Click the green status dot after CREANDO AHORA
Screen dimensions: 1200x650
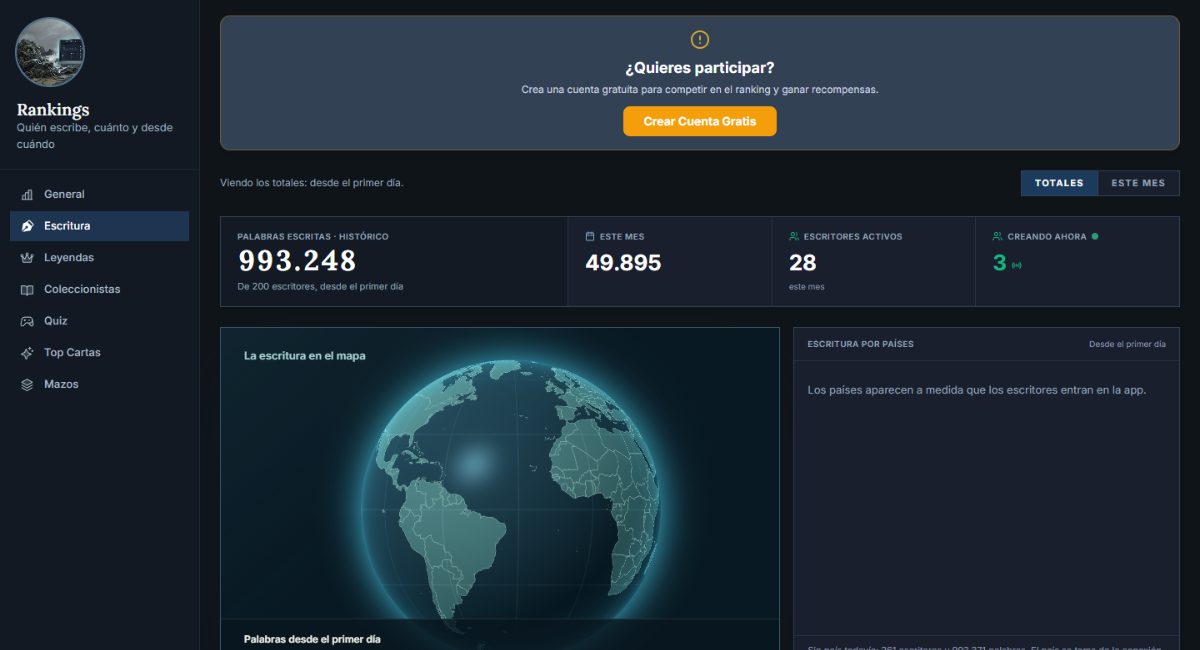1095,237
